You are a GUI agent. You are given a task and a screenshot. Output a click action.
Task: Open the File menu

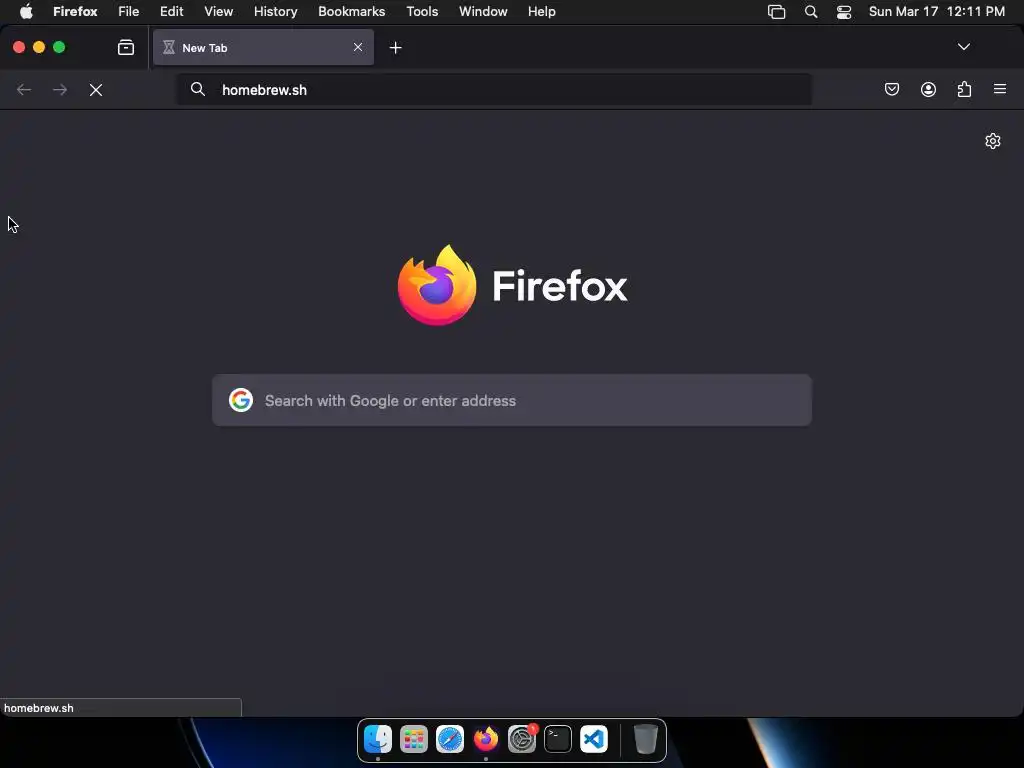point(129,12)
